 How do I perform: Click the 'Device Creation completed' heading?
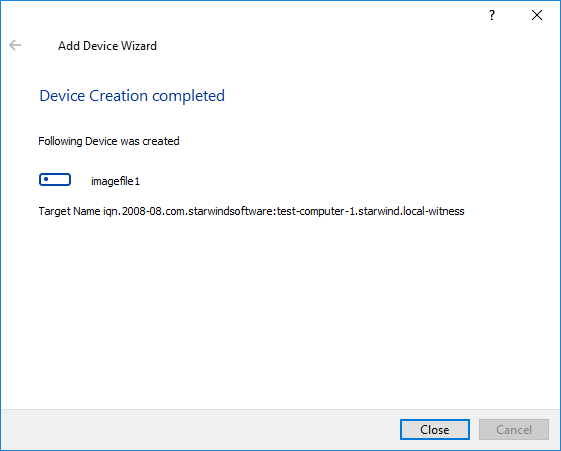coord(132,96)
